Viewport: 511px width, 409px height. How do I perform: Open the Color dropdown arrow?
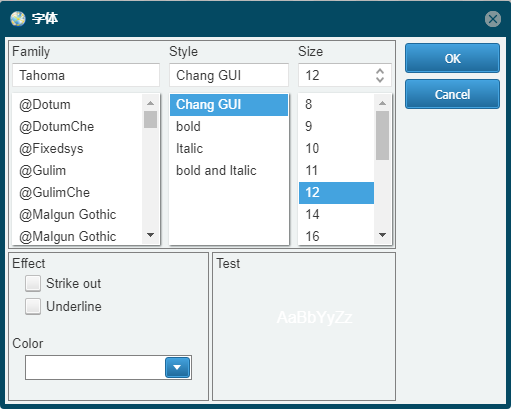point(177,367)
